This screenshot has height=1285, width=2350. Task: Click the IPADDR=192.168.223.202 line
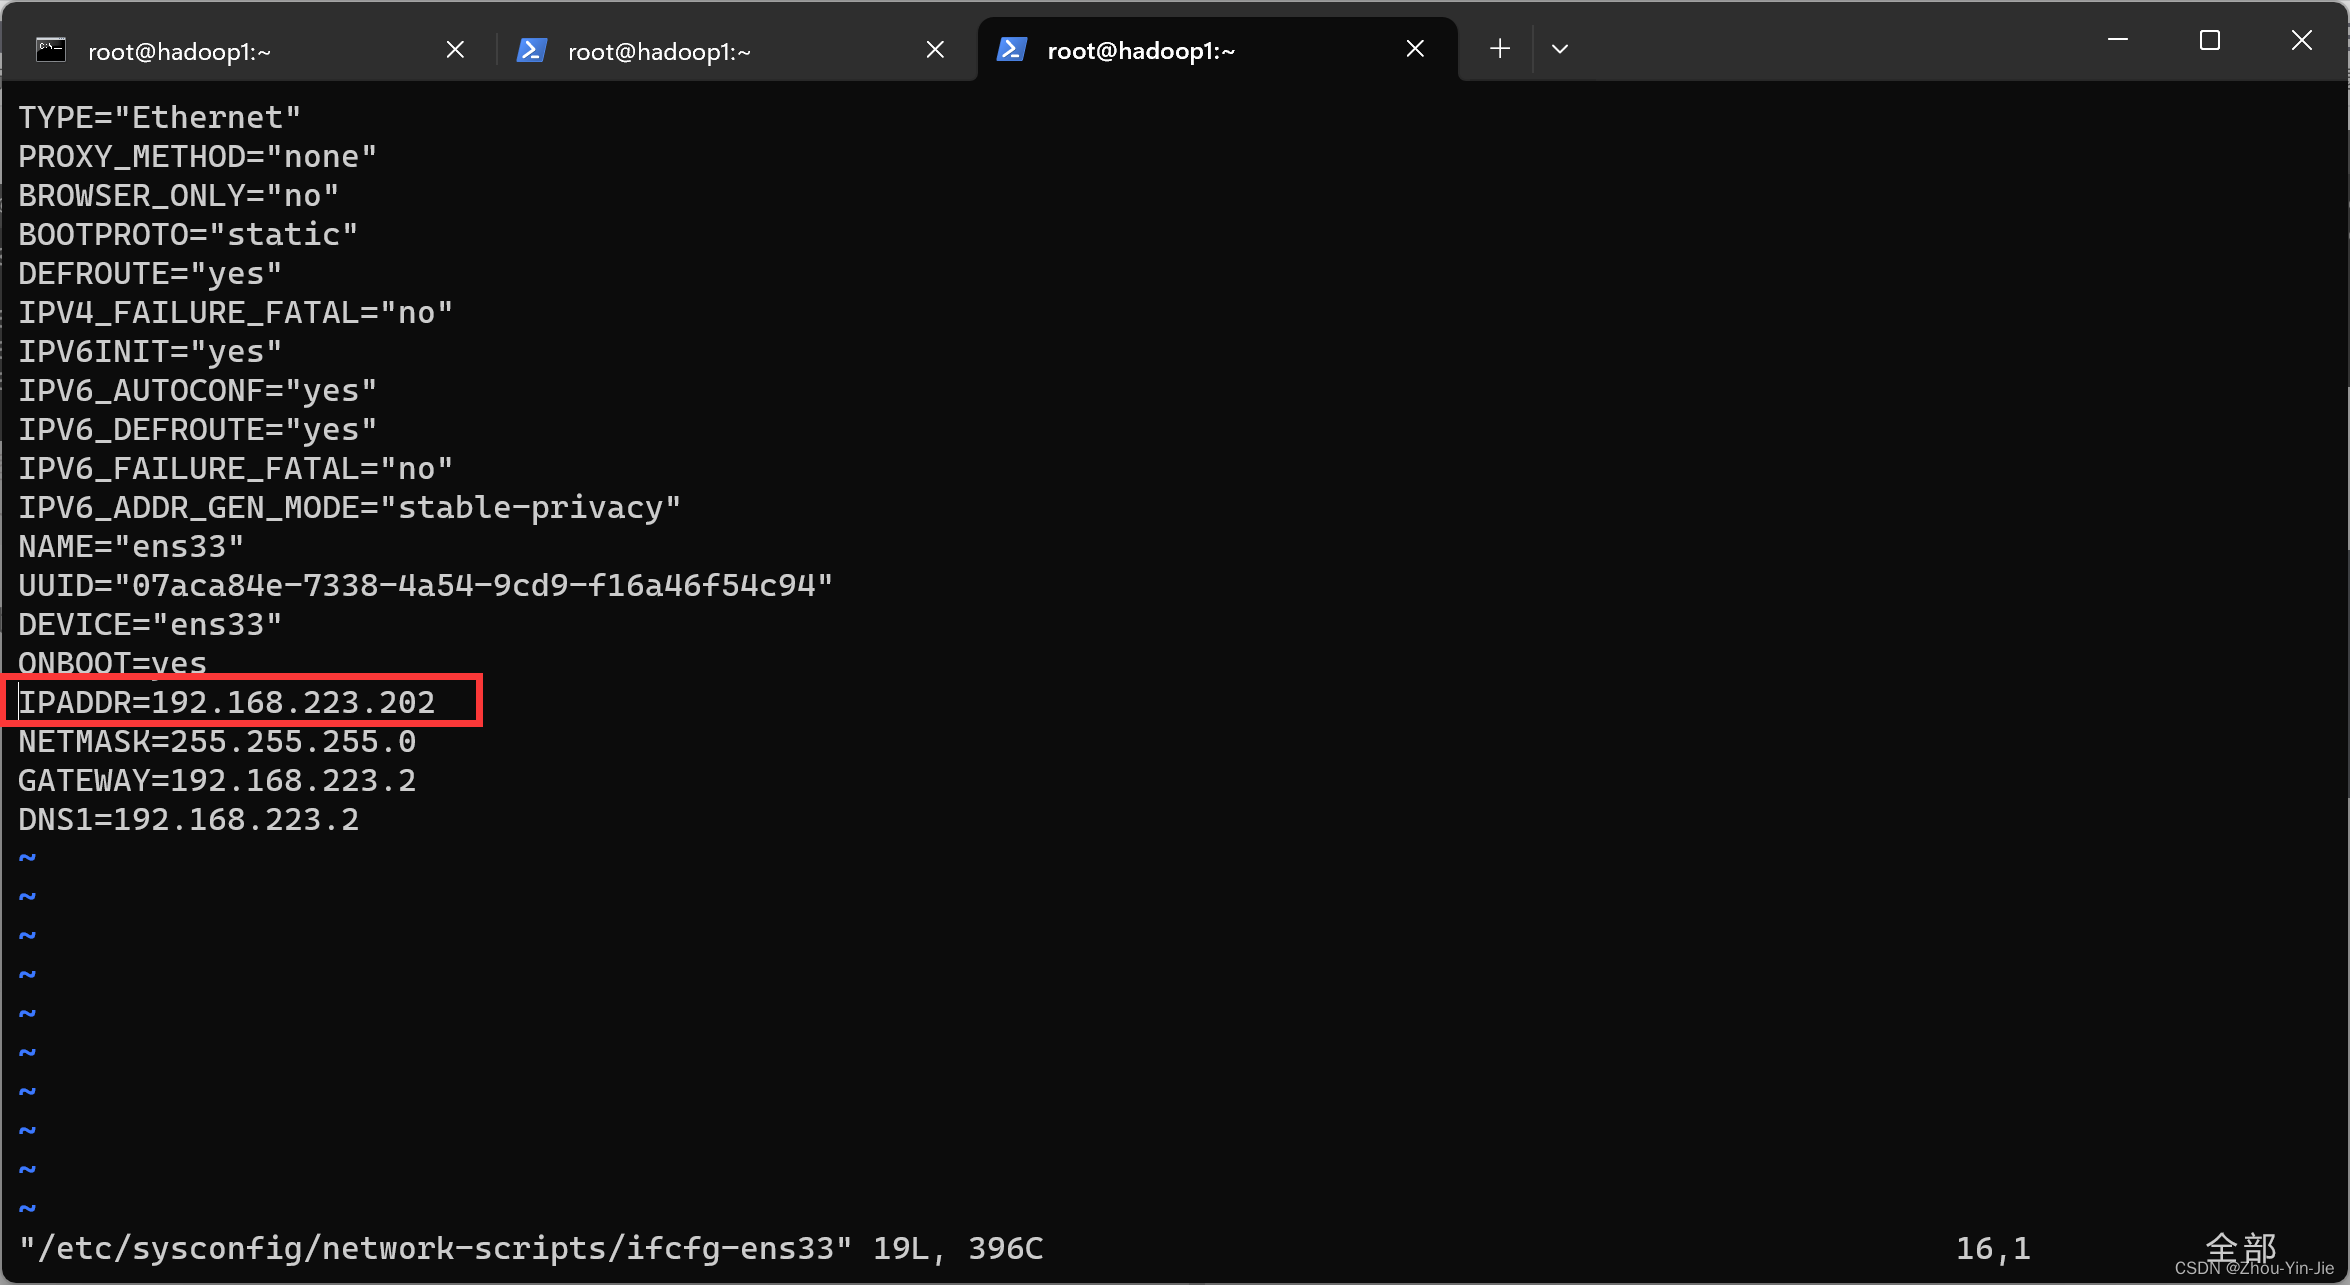(227, 702)
